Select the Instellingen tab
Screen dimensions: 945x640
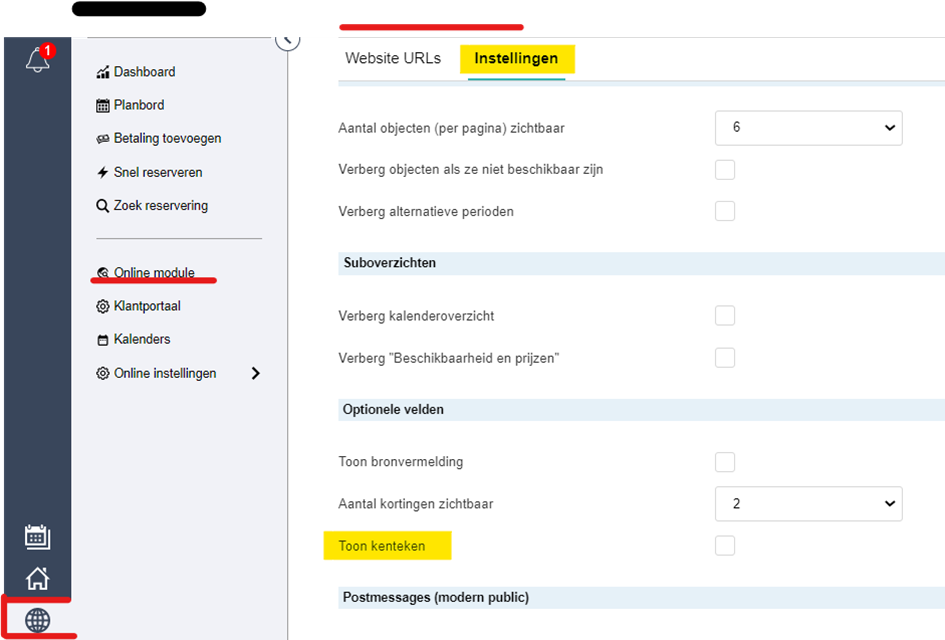(516, 58)
